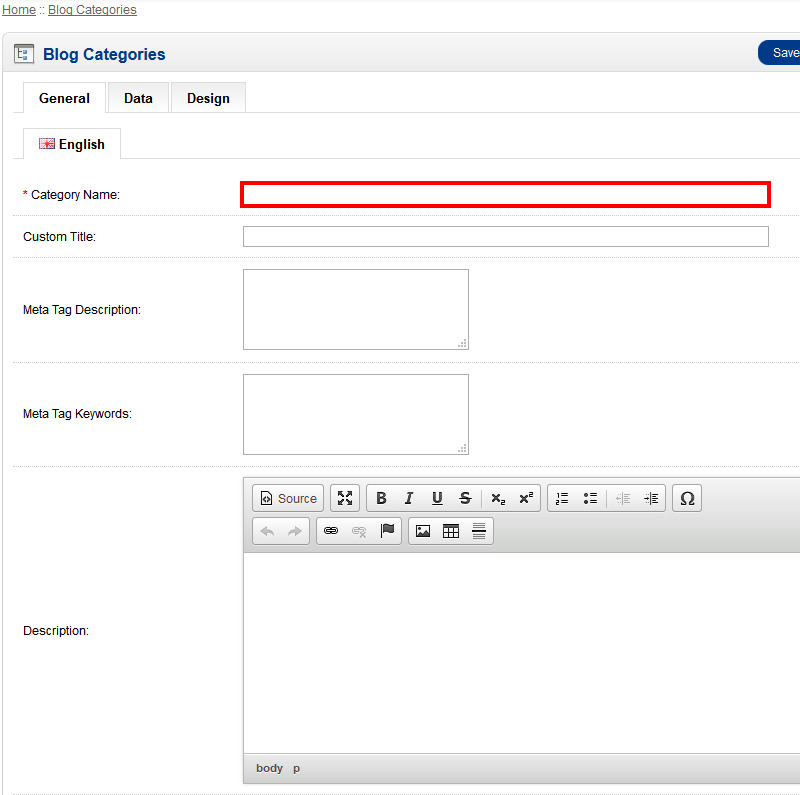Apply strikethrough formatting
This screenshot has width=800, height=795.
point(465,498)
